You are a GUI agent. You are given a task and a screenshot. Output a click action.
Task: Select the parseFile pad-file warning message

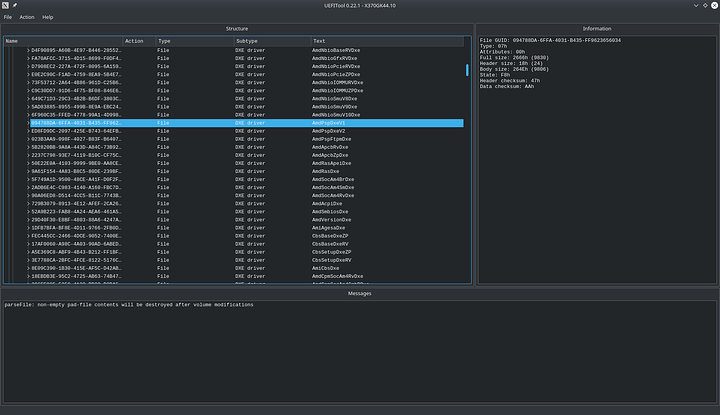click(129, 305)
